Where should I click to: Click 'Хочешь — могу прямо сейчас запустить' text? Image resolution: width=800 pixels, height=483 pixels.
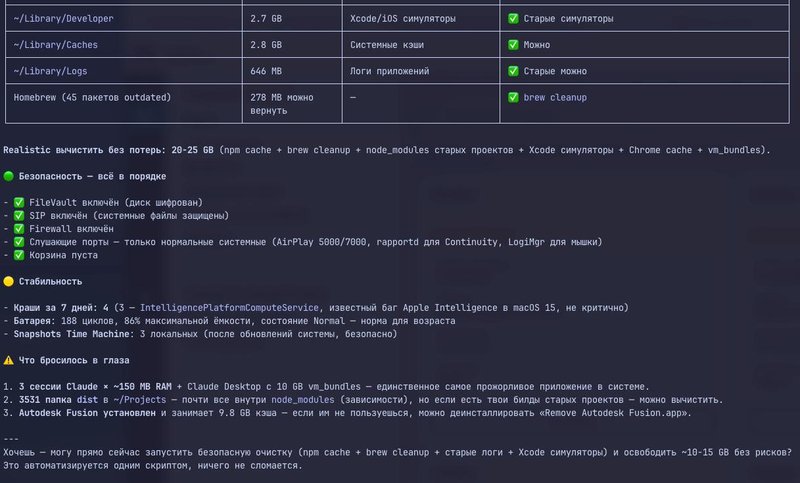click(97, 452)
